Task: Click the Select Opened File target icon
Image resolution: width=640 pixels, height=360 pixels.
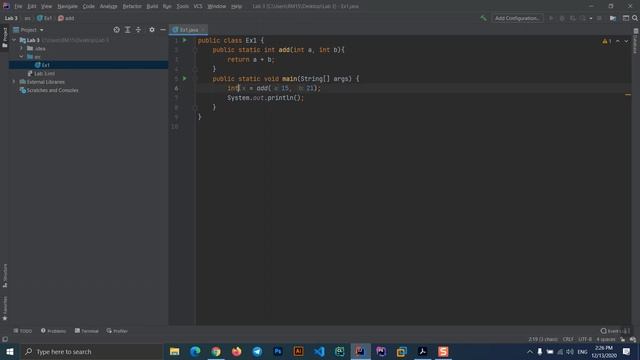Action: click(117, 30)
